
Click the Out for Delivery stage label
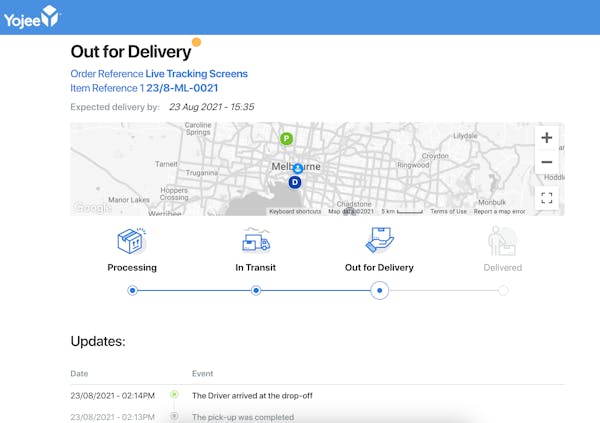(379, 268)
